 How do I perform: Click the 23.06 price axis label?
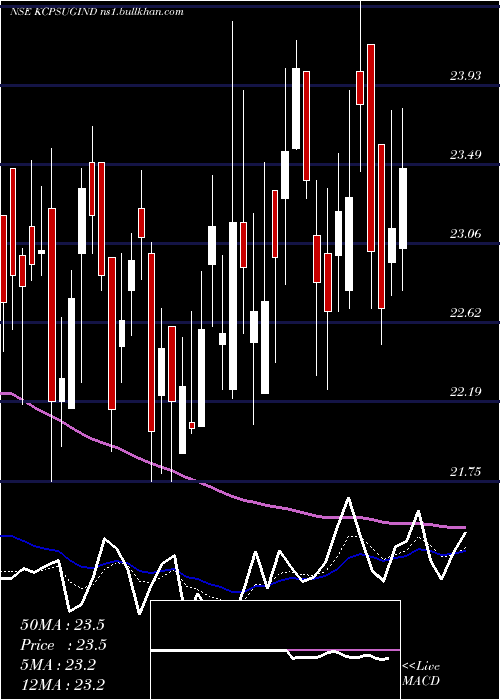tap(465, 233)
